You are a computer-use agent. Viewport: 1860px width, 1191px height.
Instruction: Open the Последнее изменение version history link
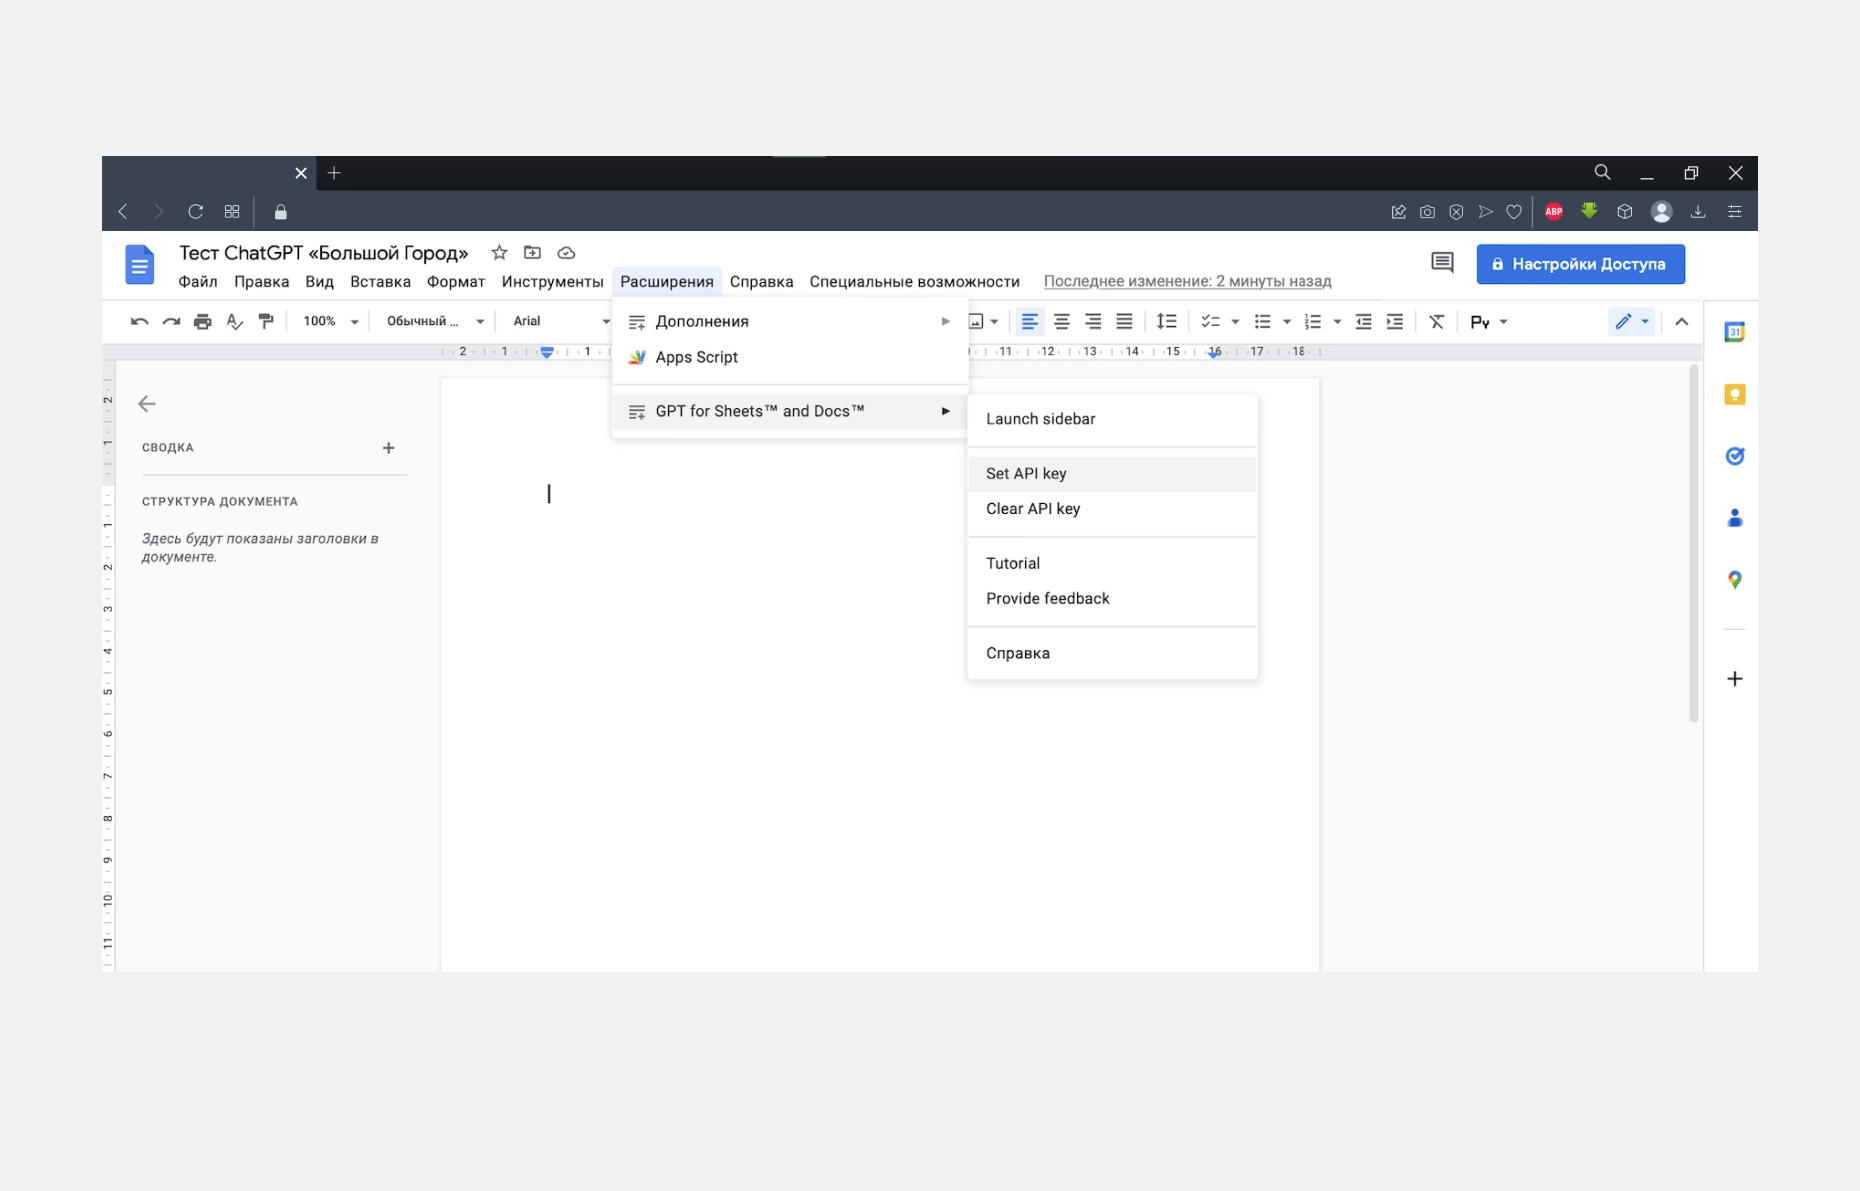(1187, 282)
